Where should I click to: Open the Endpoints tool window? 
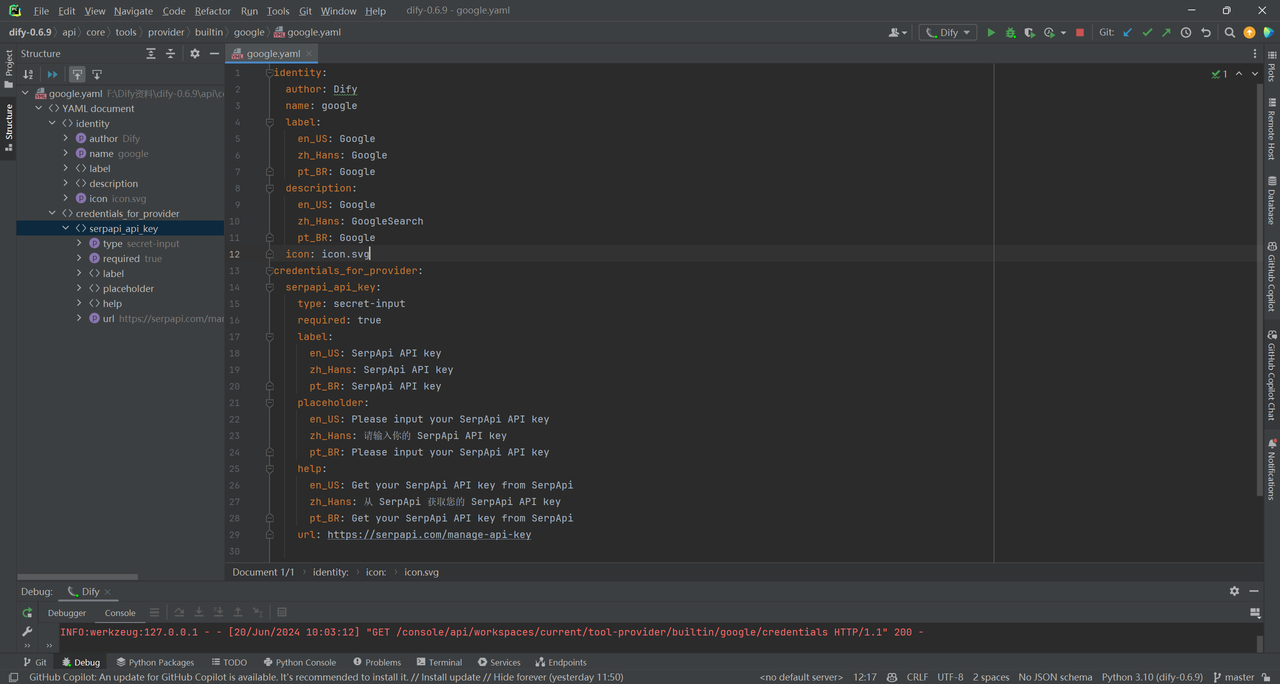561,662
